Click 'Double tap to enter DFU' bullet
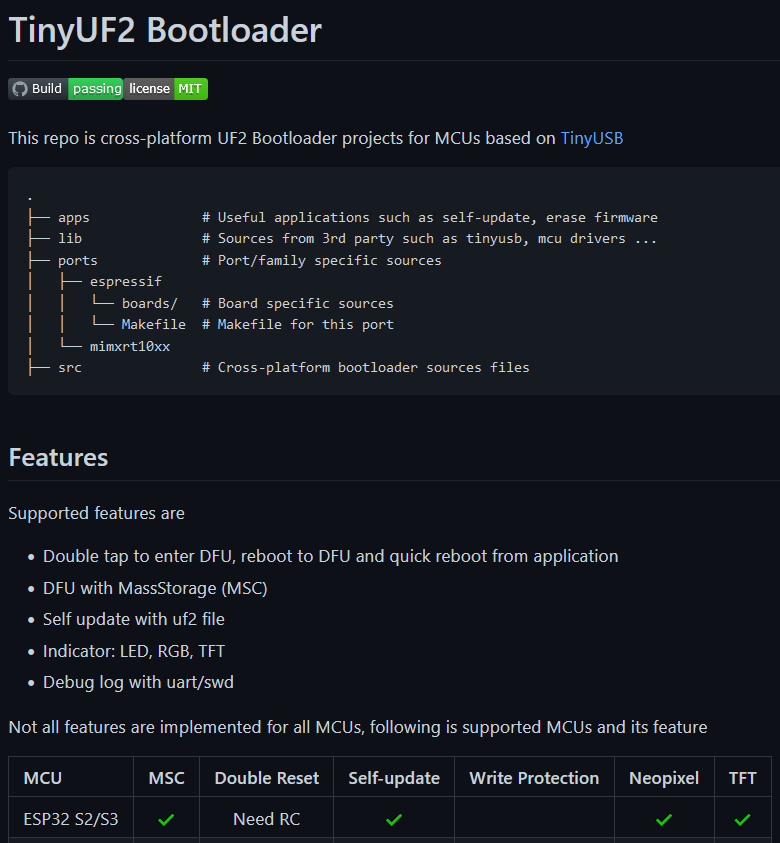This screenshot has width=780, height=843. (331, 556)
